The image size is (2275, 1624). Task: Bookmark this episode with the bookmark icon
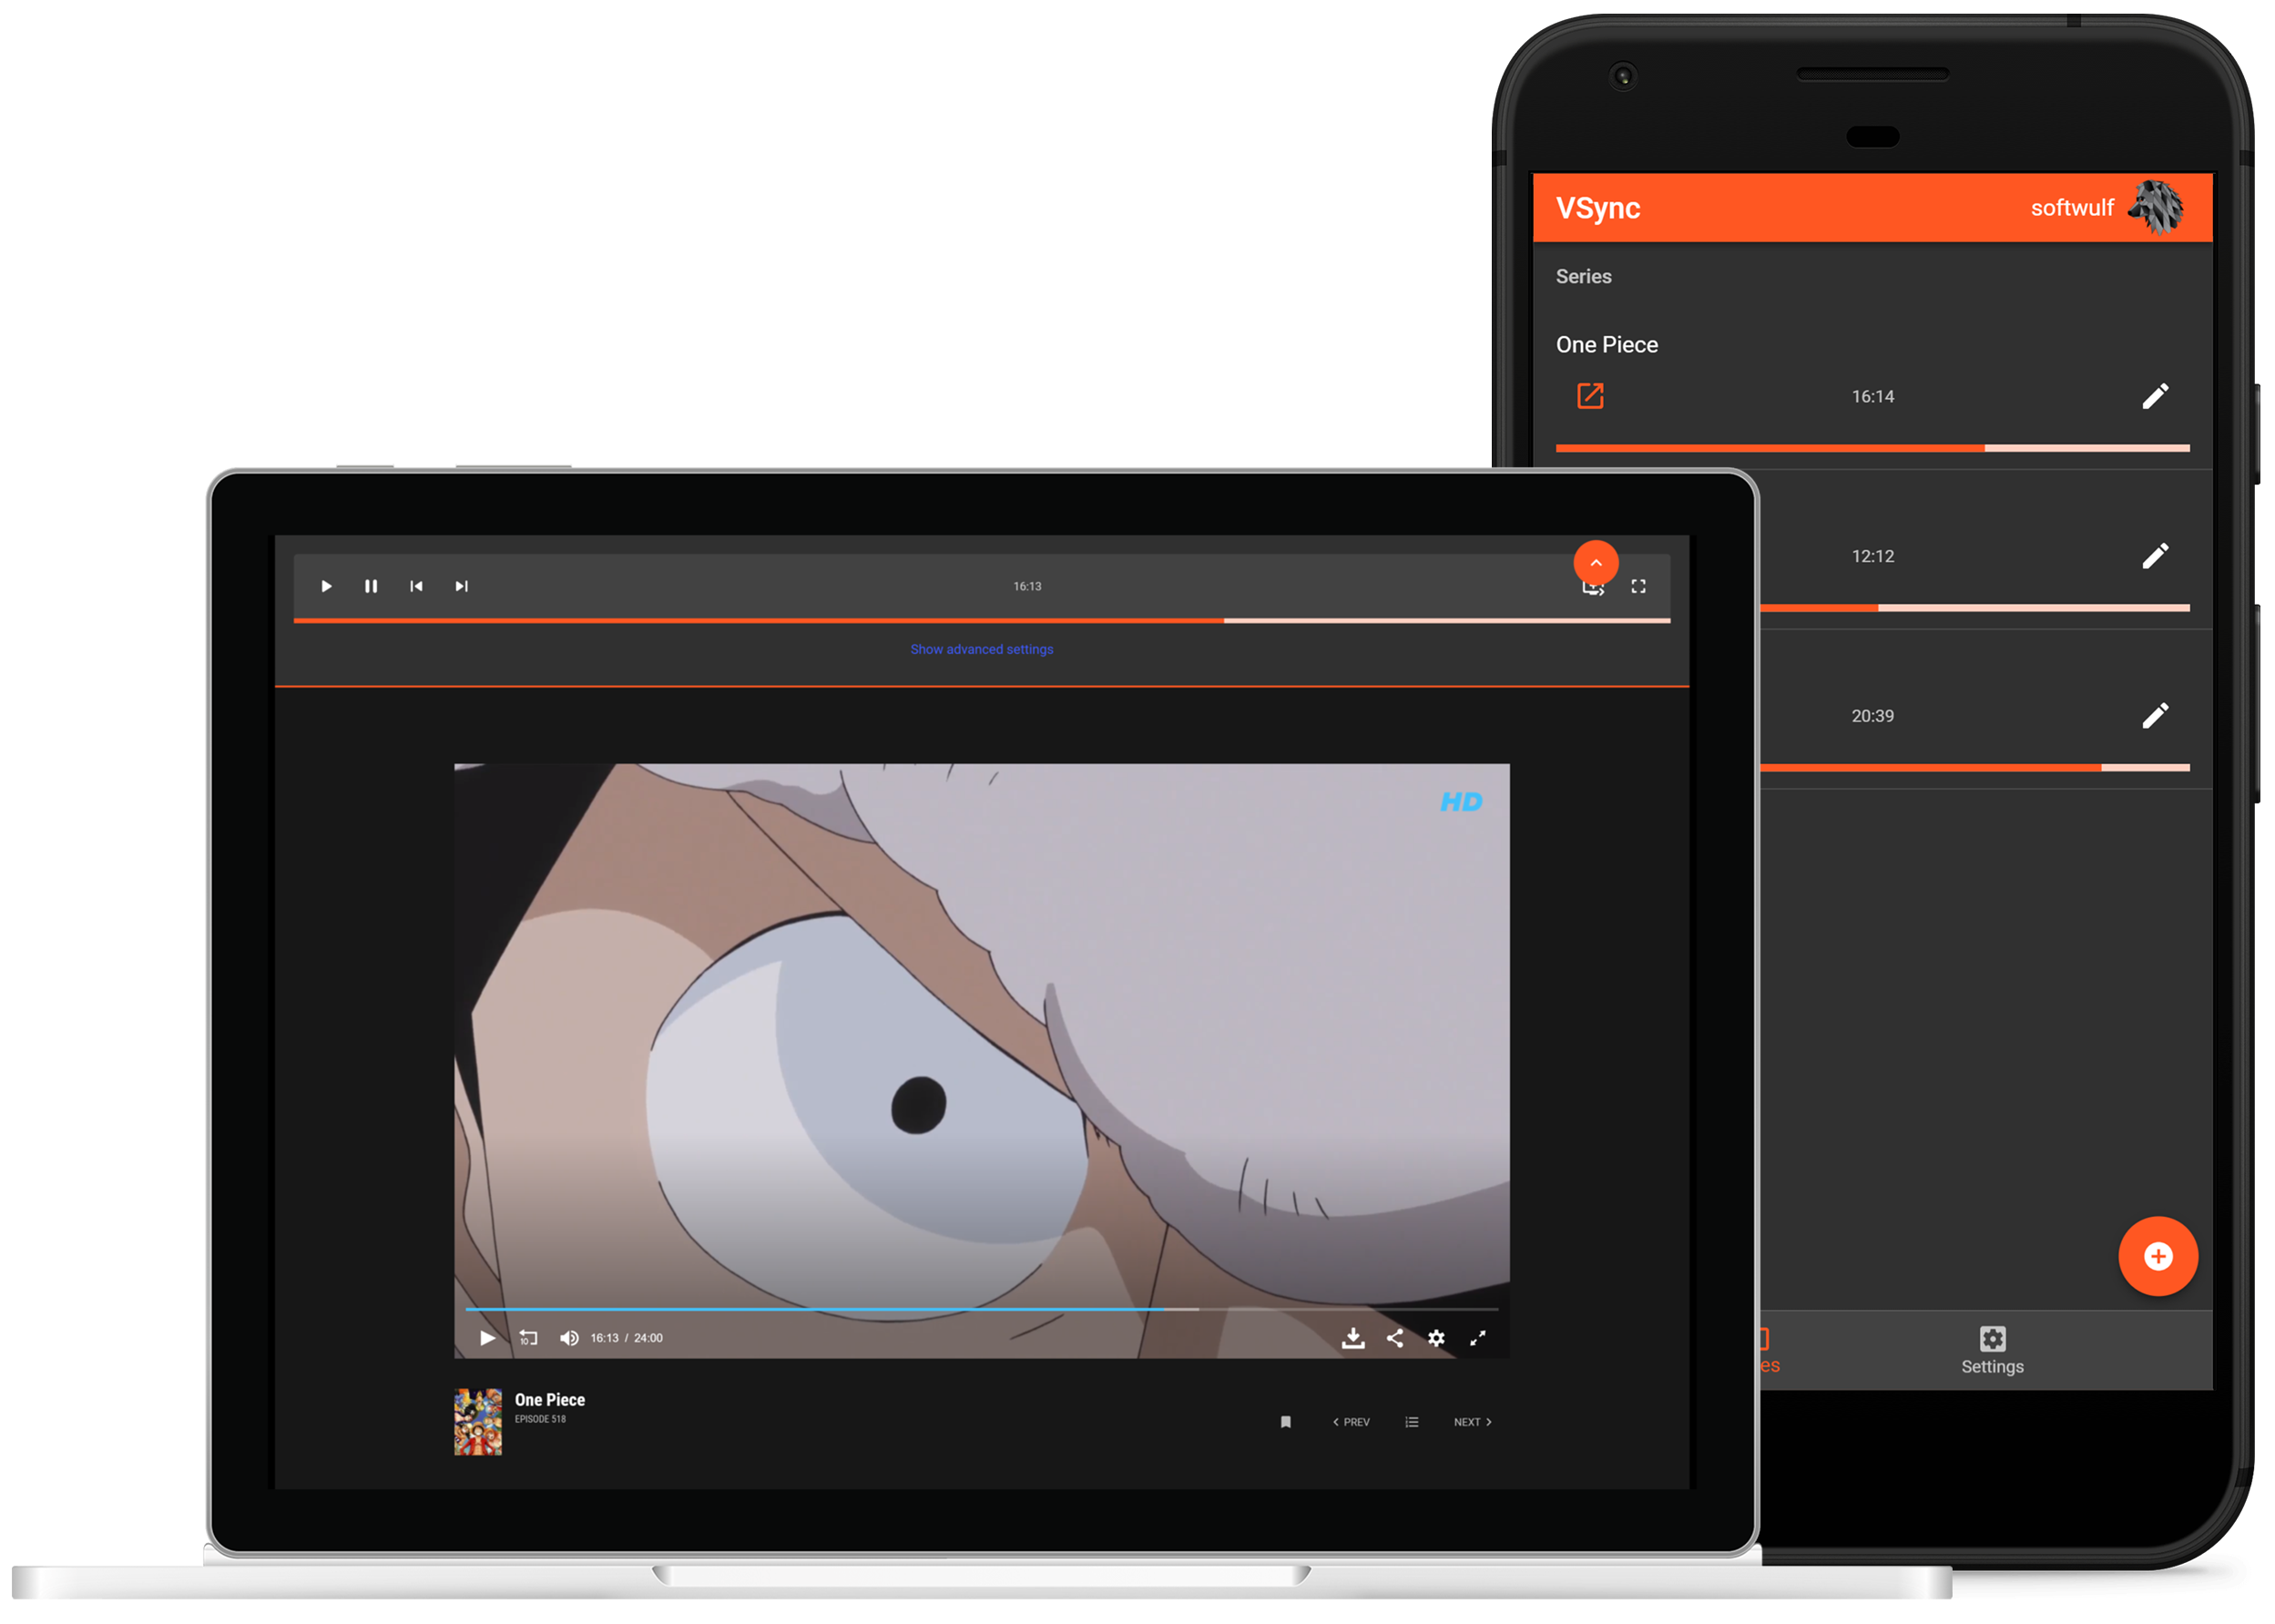1286,1422
